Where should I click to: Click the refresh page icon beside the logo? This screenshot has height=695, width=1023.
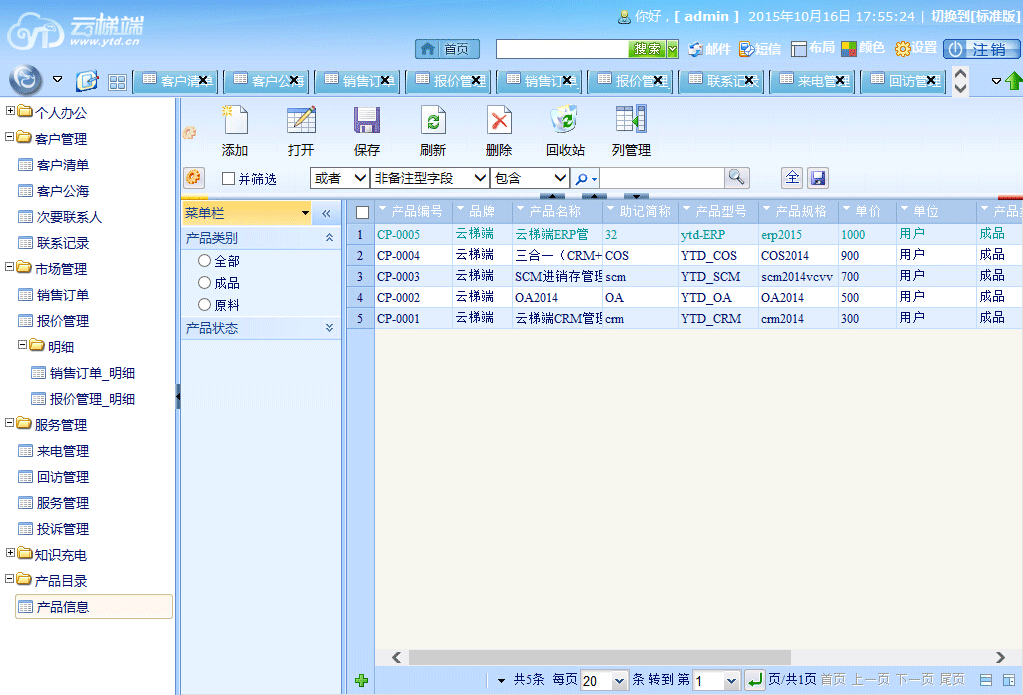pos(87,81)
